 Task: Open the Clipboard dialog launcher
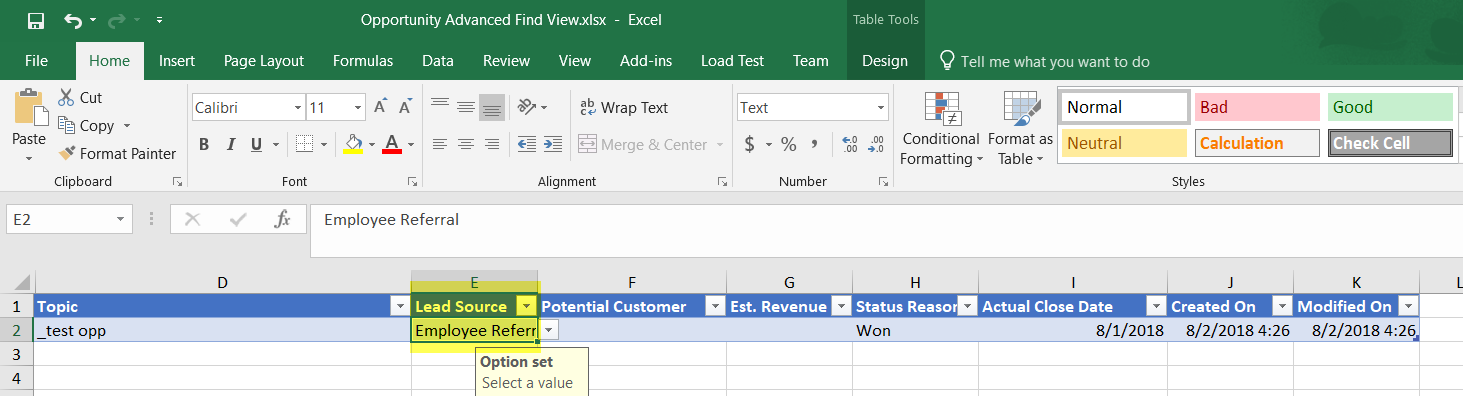click(178, 182)
